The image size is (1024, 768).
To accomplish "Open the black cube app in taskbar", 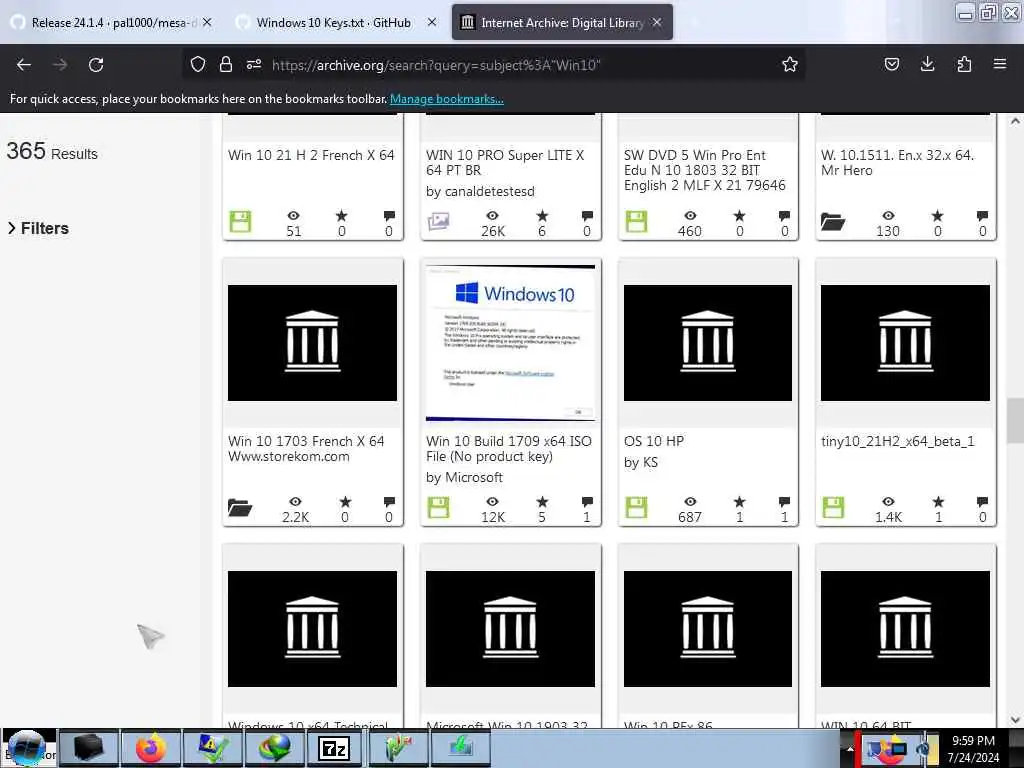I will point(89,748).
